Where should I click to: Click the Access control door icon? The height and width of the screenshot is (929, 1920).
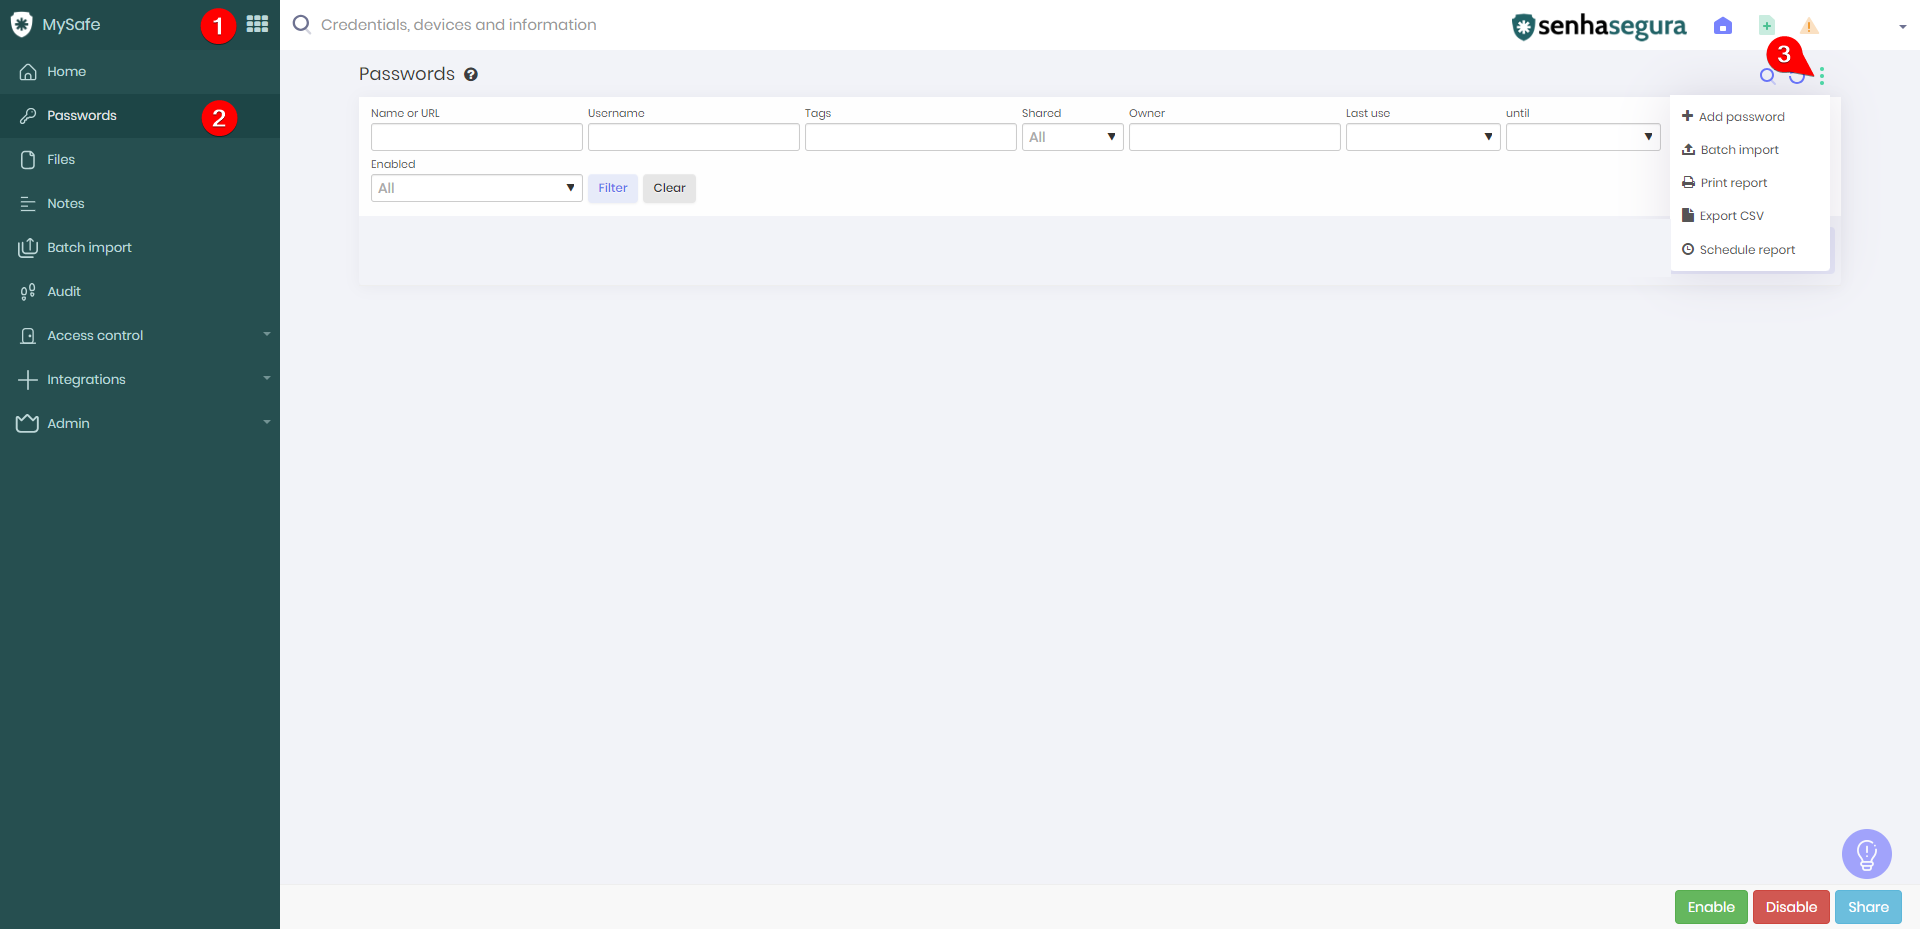tap(28, 336)
